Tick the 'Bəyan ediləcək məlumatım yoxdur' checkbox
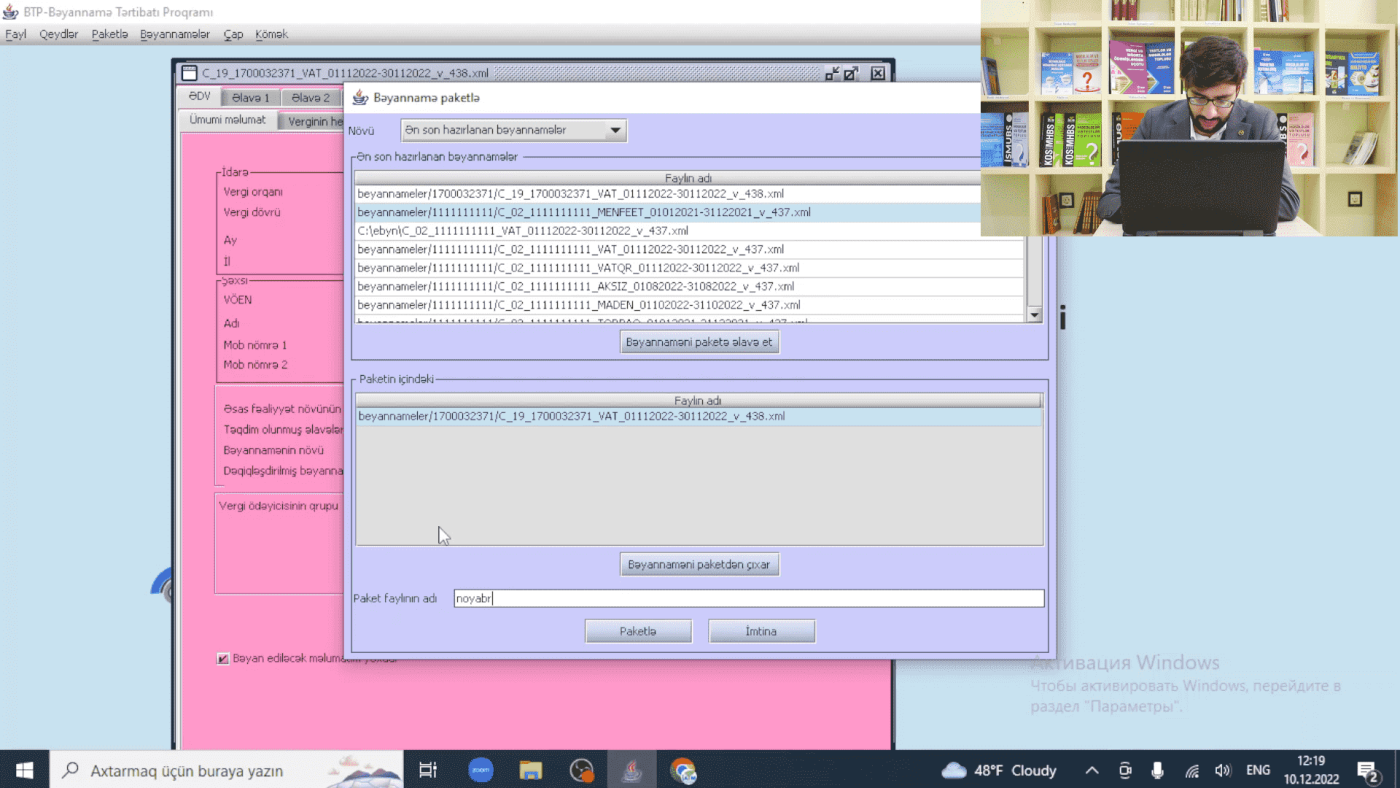The image size is (1400, 788). [x=223, y=658]
